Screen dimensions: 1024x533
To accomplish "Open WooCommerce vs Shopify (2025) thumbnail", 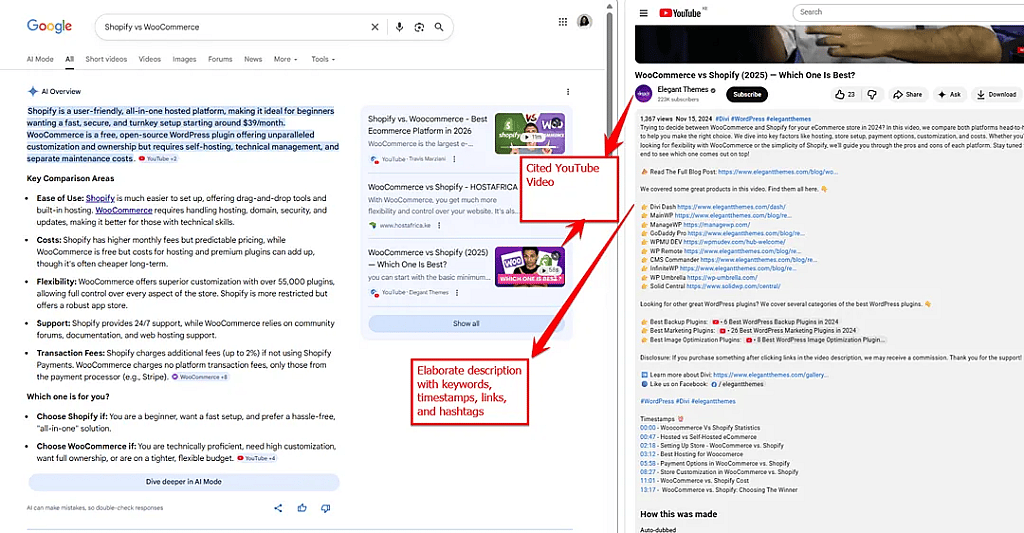I will (530, 266).
